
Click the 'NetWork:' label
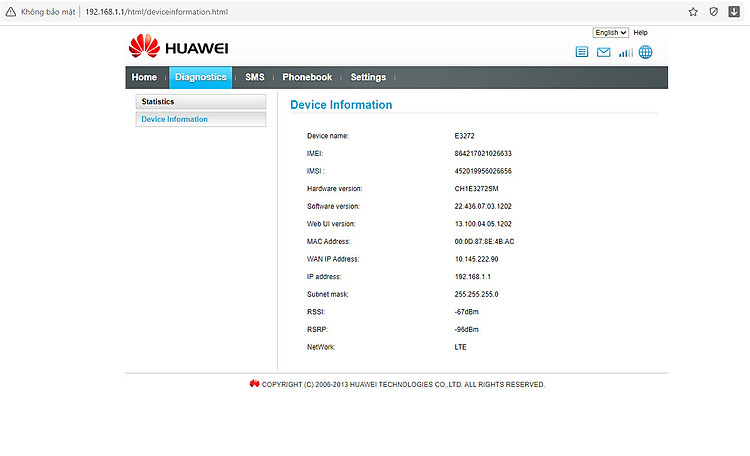(x=321, y=347)
